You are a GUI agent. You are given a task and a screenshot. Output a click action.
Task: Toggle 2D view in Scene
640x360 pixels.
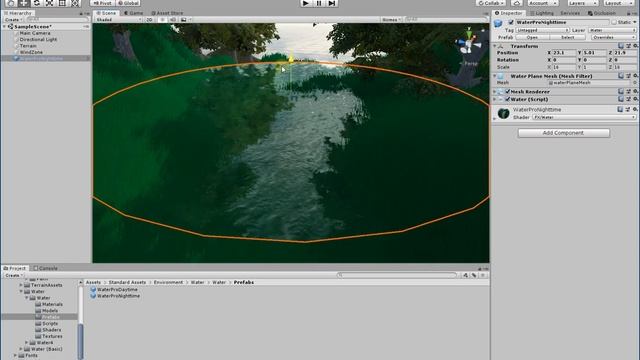click(x=150, y=20)
